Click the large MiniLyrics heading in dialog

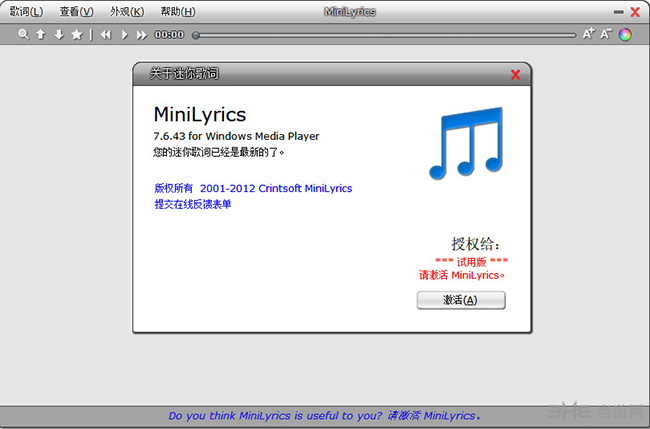[200, 115]
